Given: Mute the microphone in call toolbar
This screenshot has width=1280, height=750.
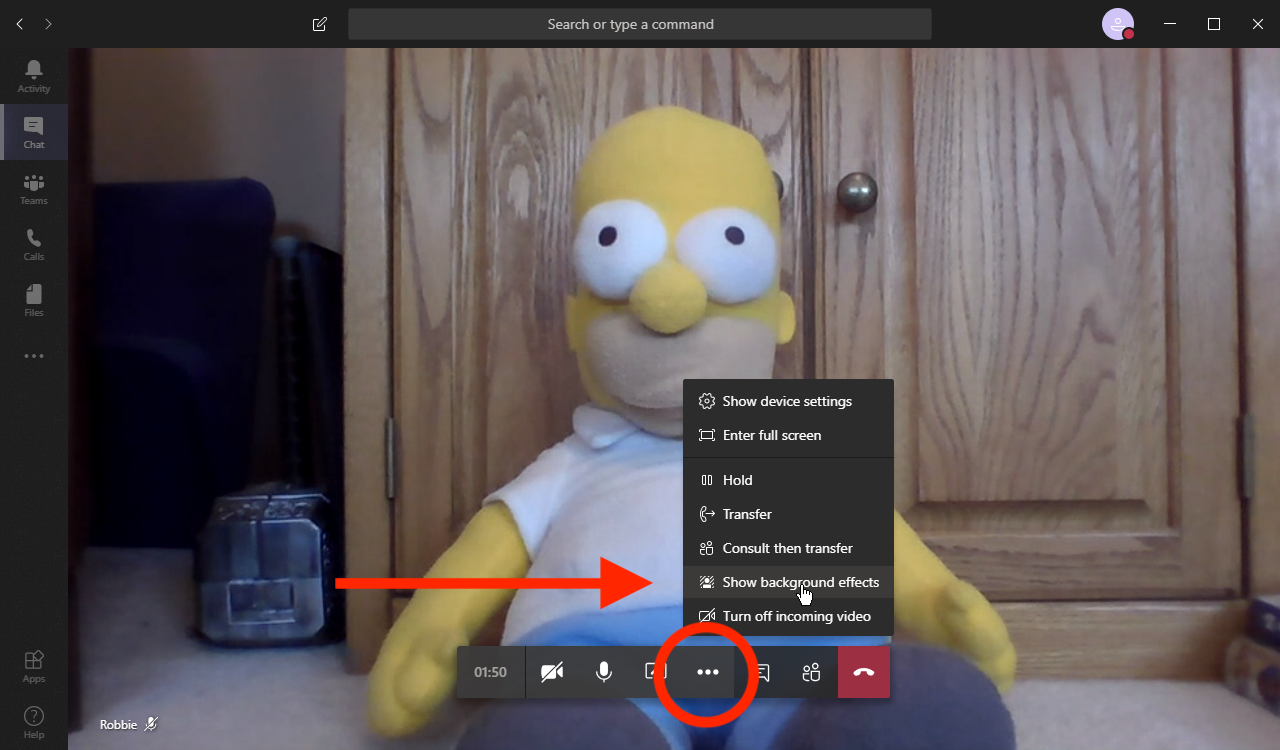Looking at the screenshot, I should click(x=604, y=672).
